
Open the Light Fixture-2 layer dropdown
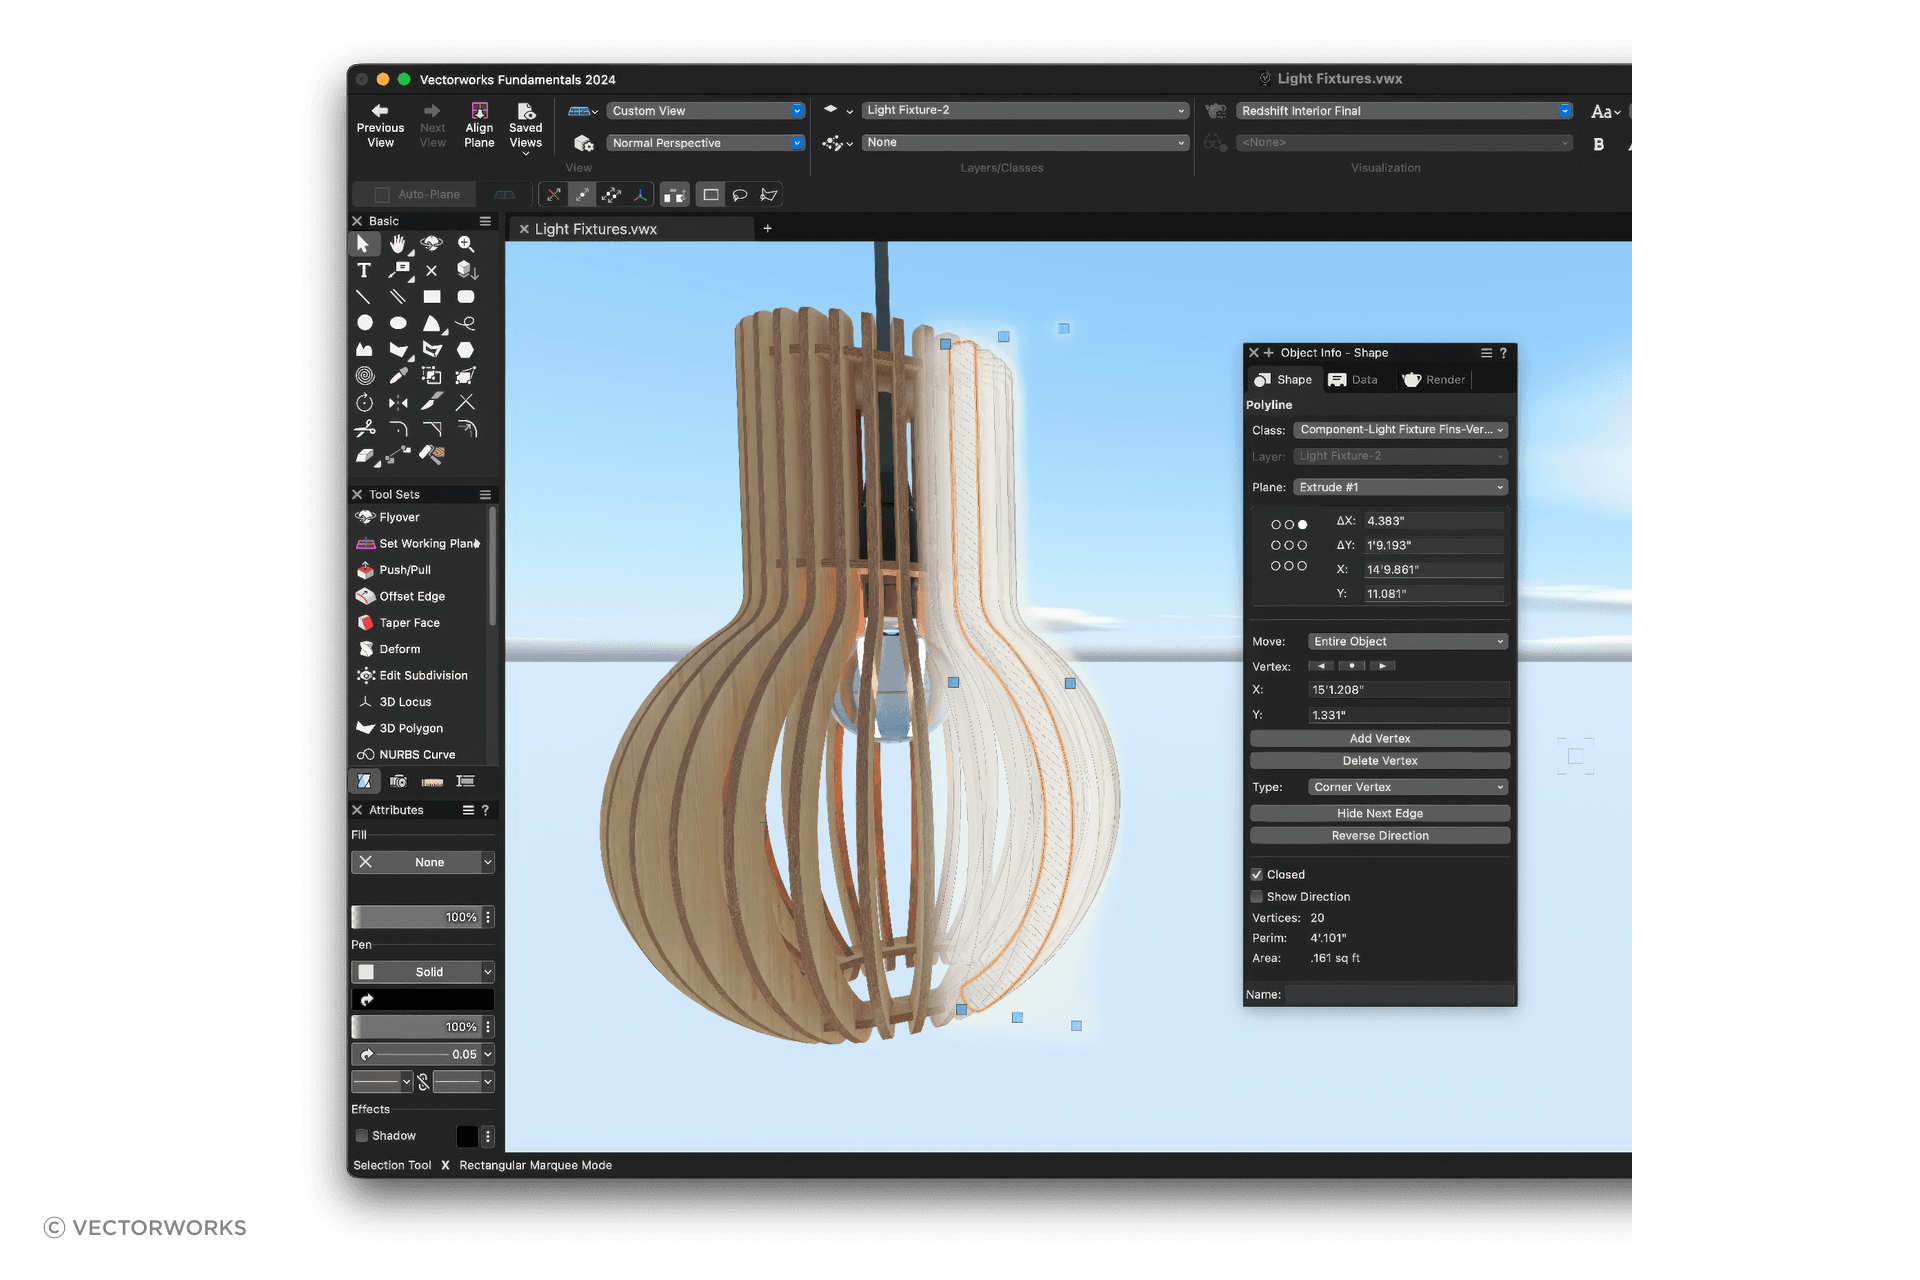(x=1025, y=110)
